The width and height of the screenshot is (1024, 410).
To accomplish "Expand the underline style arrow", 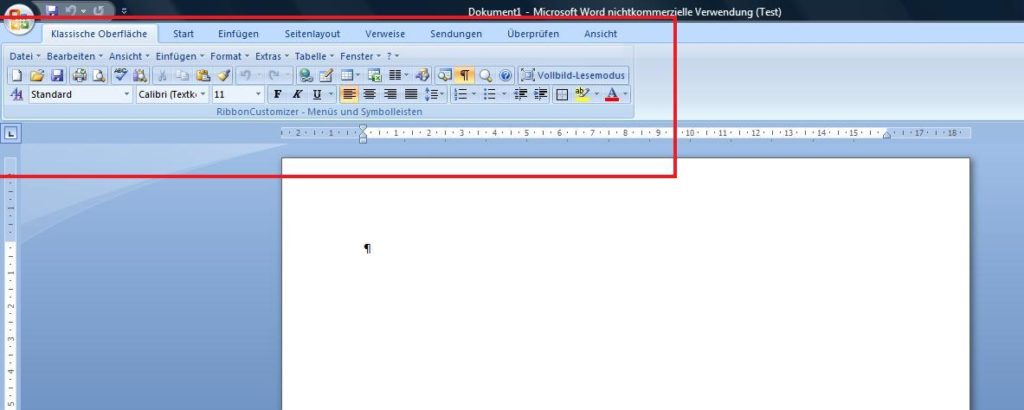I will pyautogui.click(x=330, y=95).
